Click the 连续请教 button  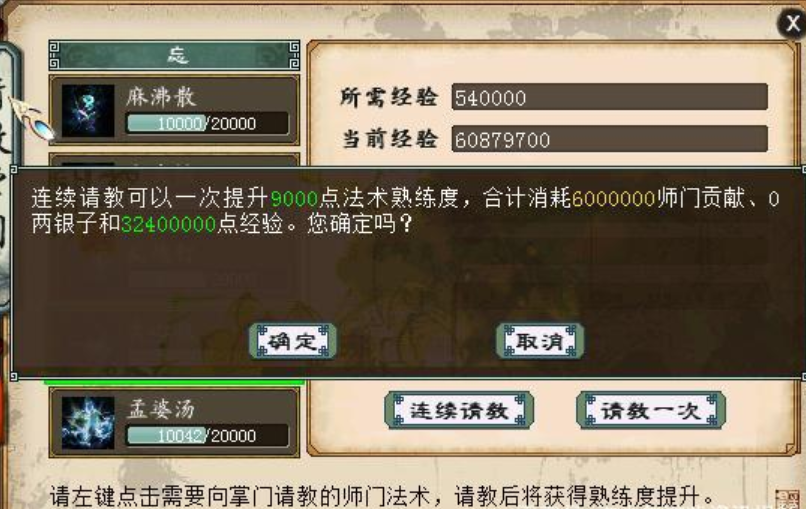coord(459,410)
